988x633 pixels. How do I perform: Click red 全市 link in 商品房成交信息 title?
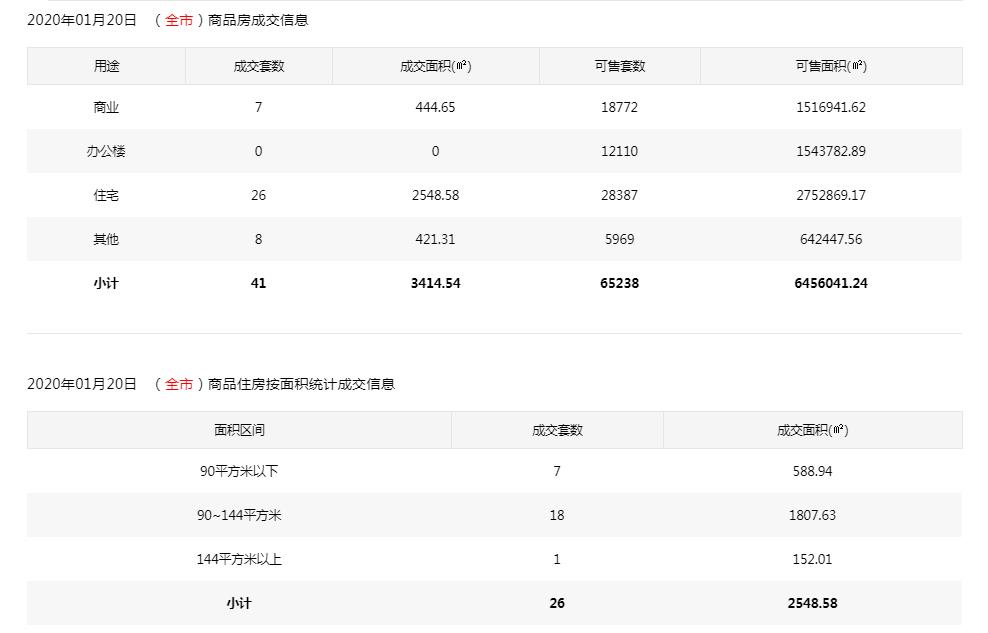[178, 21]
